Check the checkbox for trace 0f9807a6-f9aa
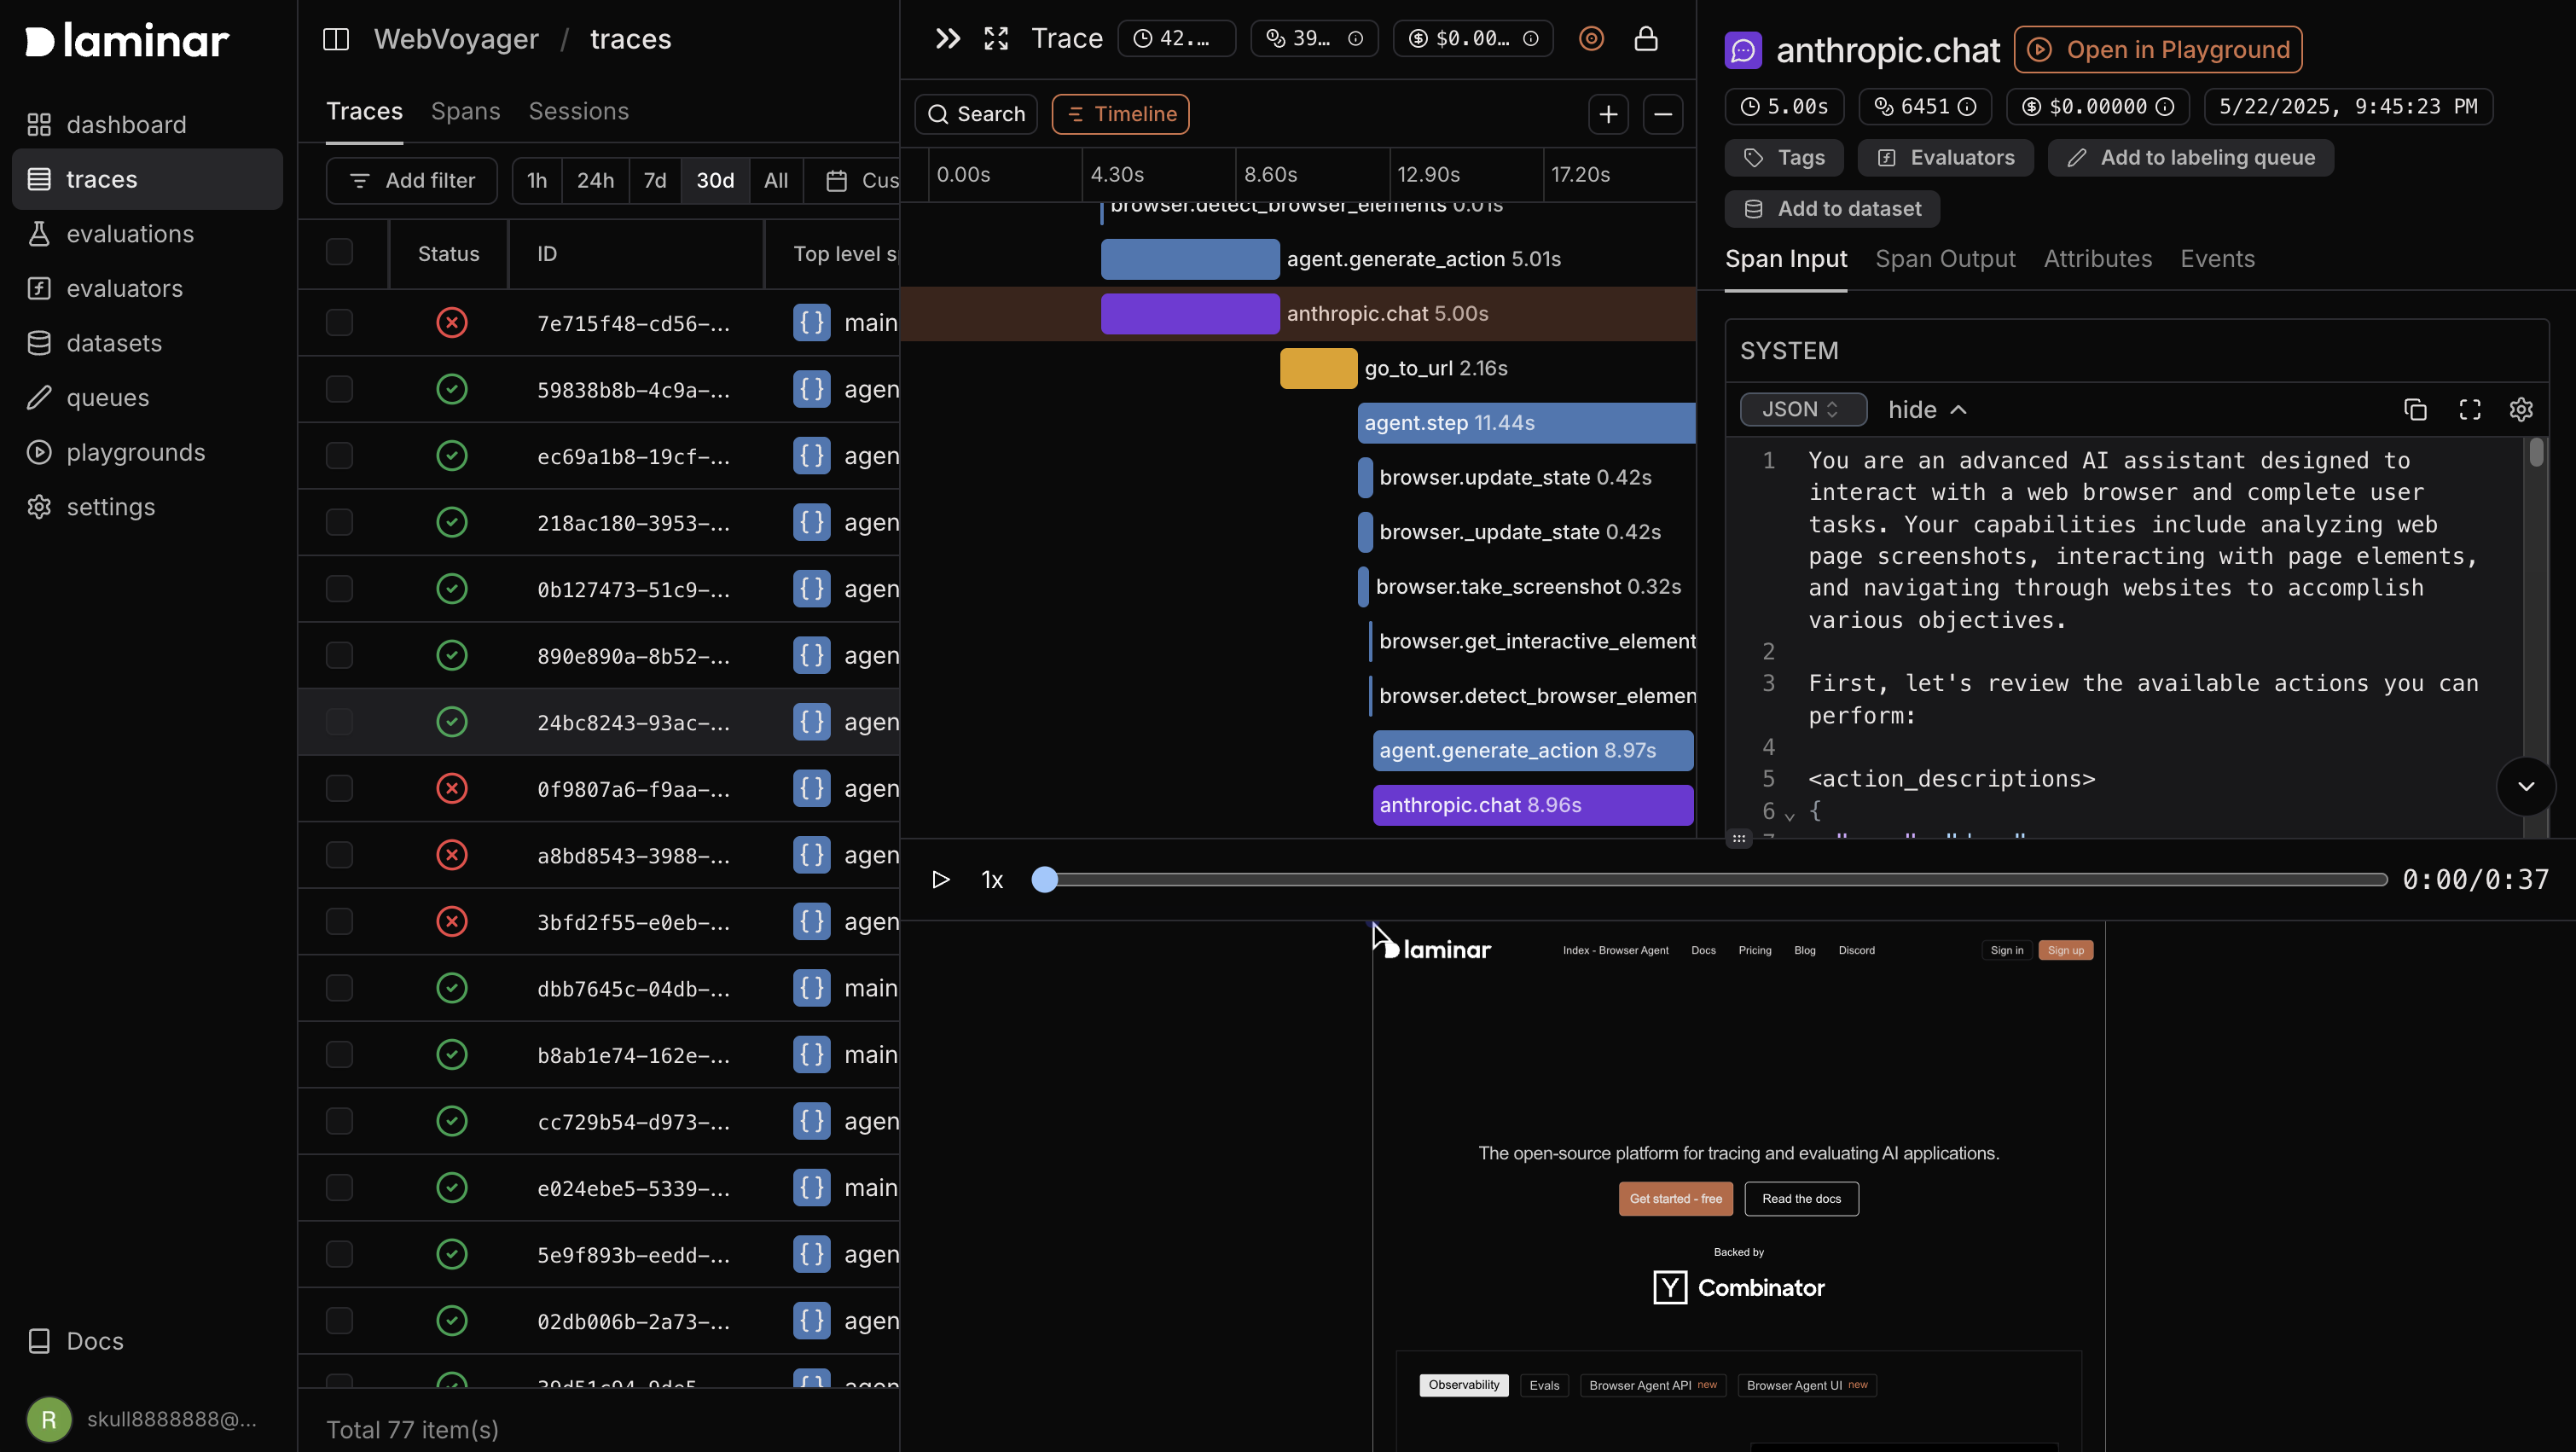The height and width of the screenshot is (1452, 2576). point(339,788)
